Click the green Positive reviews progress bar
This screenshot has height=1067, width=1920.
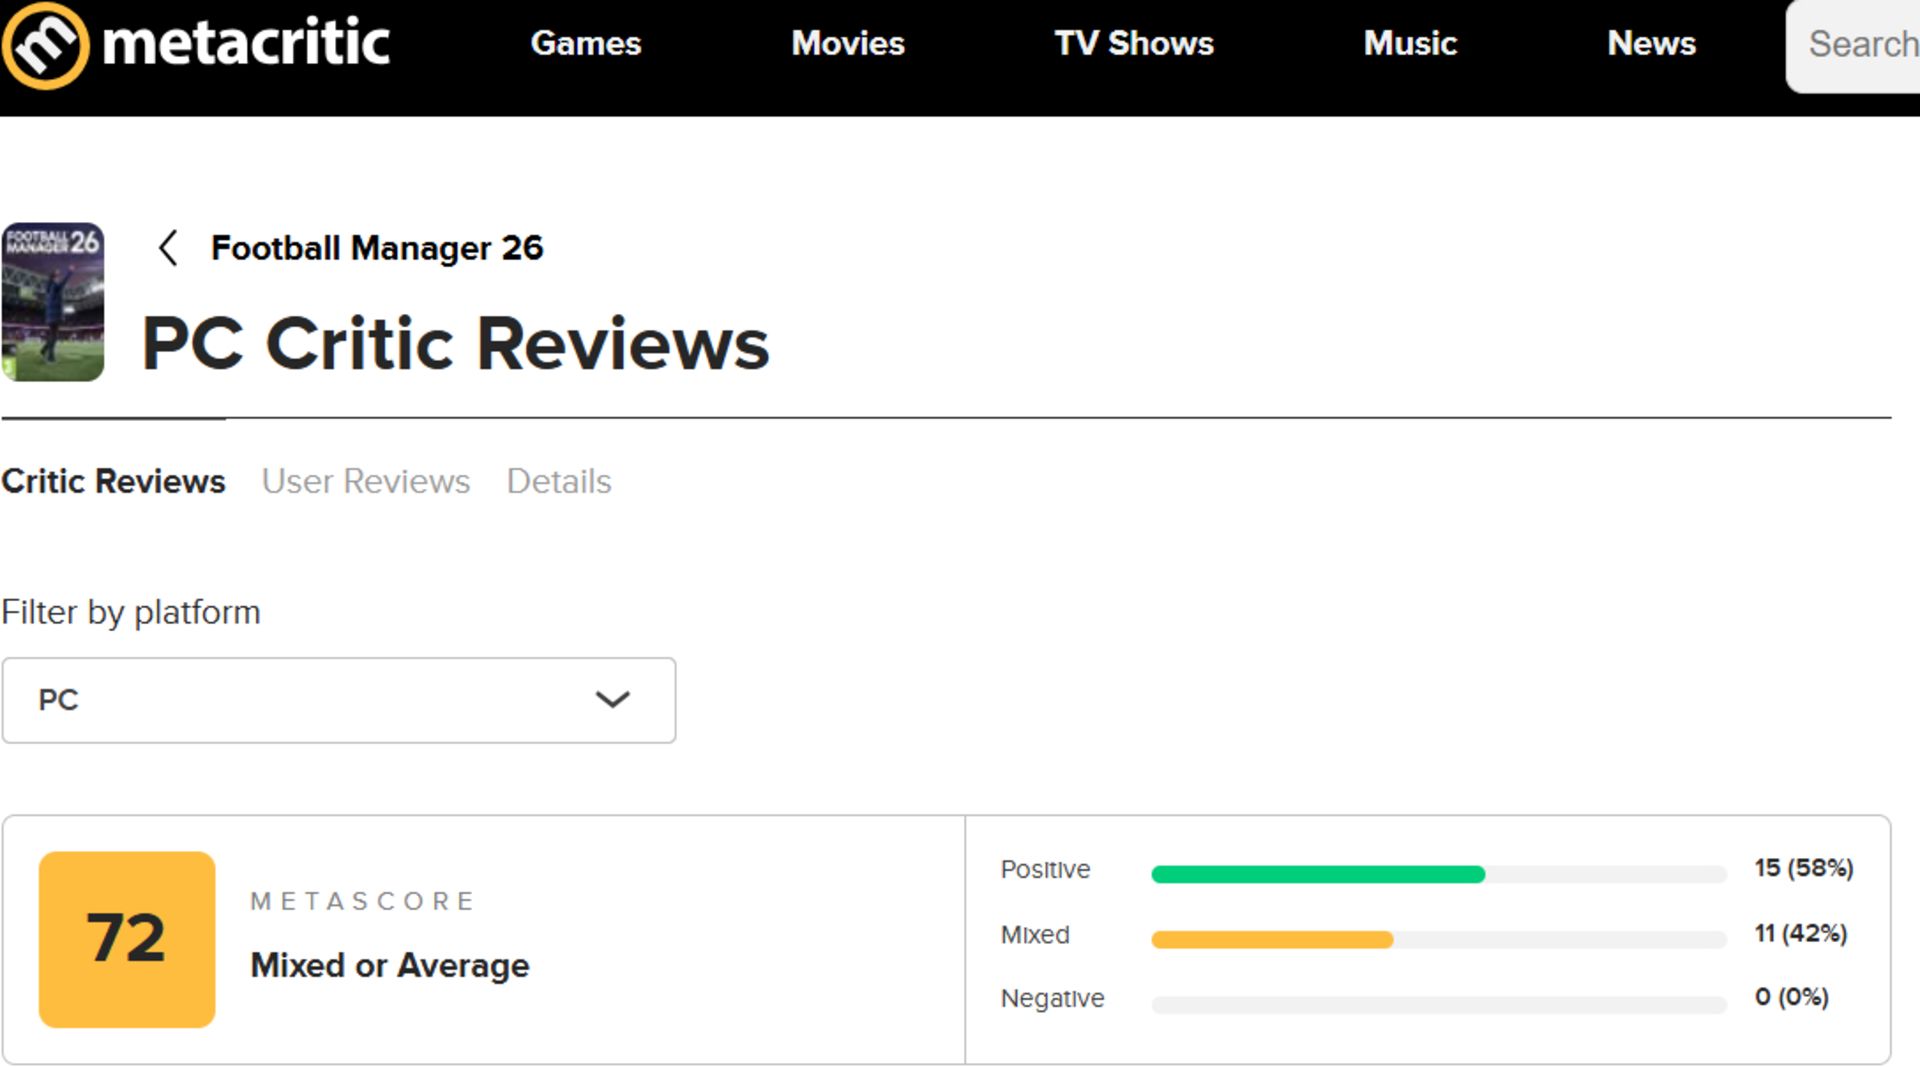1318,873
